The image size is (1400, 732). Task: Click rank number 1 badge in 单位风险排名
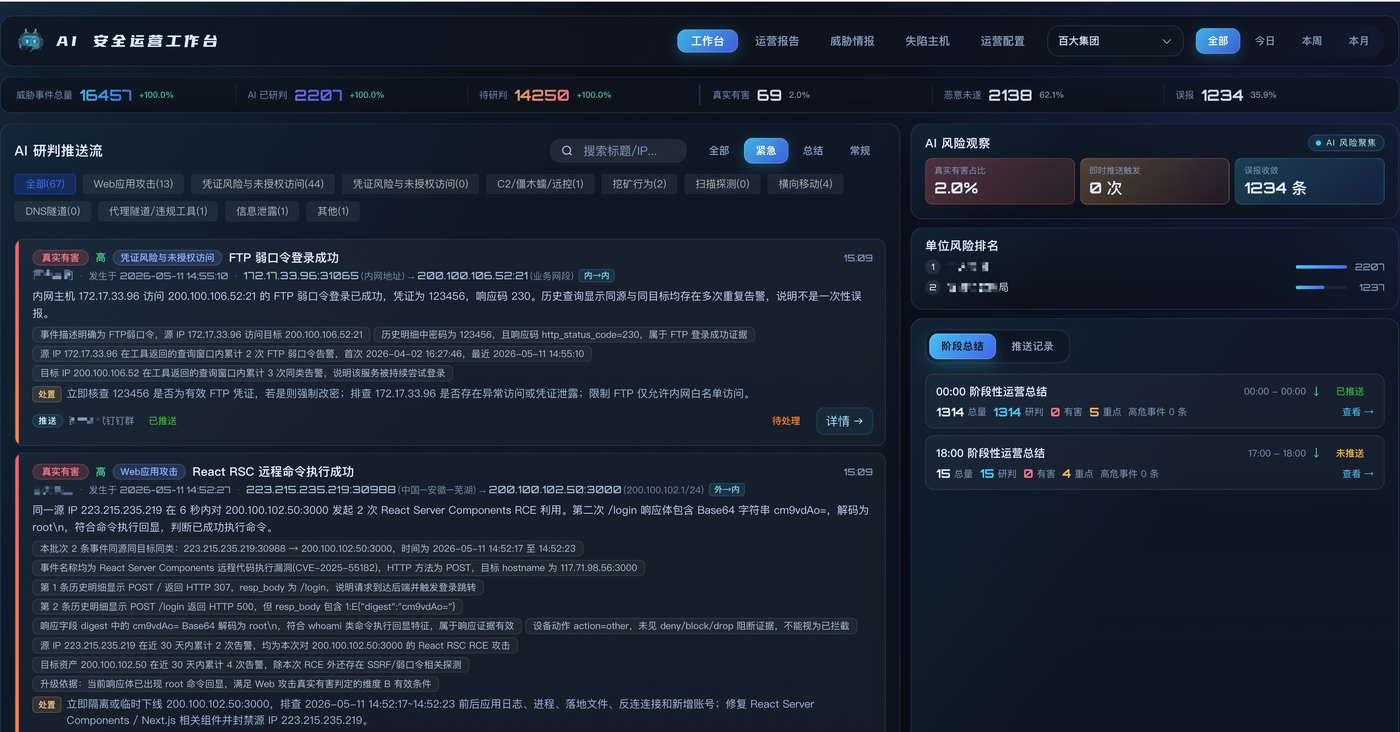933,267
